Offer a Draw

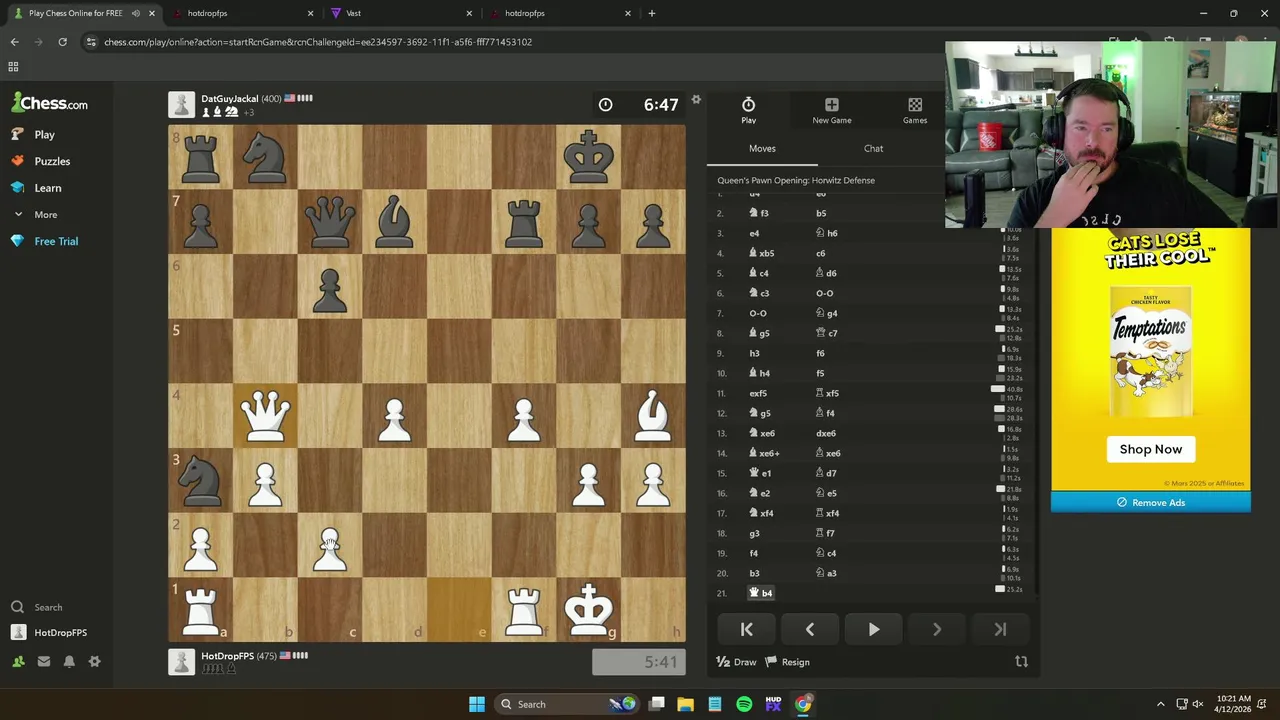click(x=737, y=662)
